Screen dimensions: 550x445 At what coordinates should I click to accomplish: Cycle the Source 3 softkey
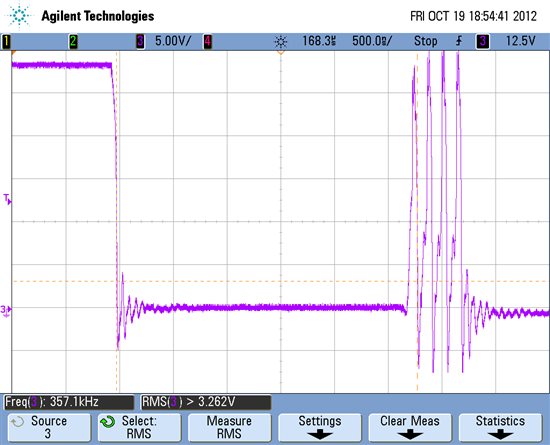point(49,427)
